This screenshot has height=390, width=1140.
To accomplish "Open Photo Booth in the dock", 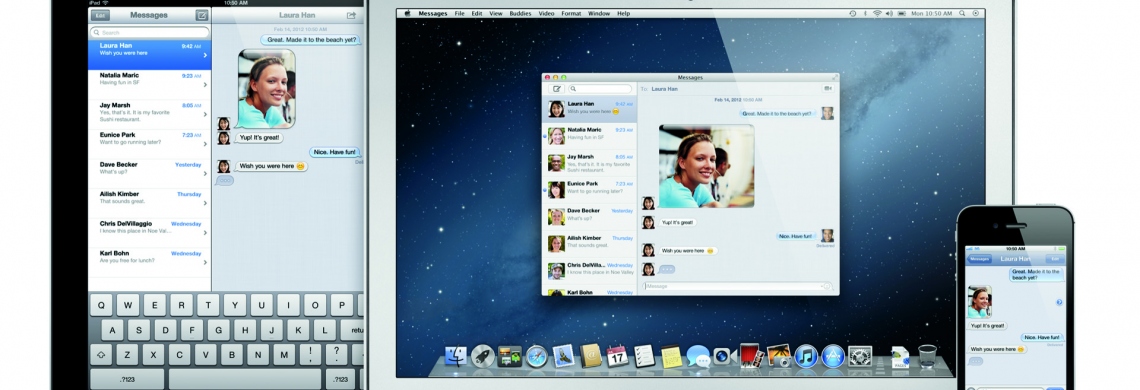I will point(751,356).
